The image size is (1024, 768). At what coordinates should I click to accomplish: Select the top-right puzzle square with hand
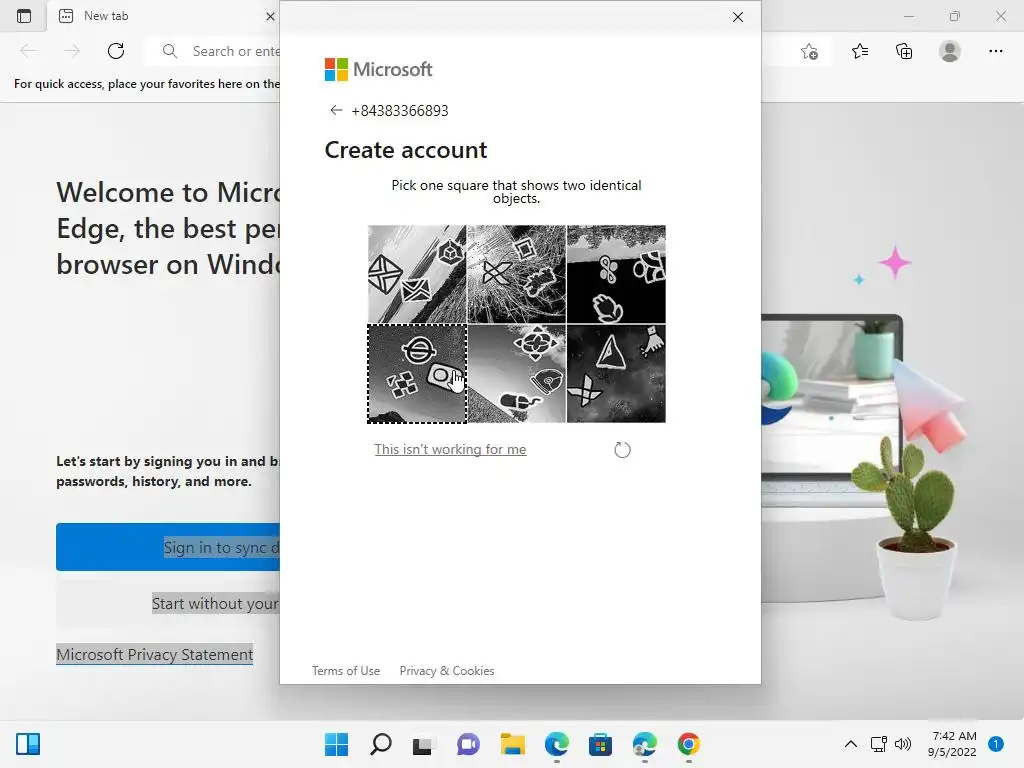click(616, 274)
